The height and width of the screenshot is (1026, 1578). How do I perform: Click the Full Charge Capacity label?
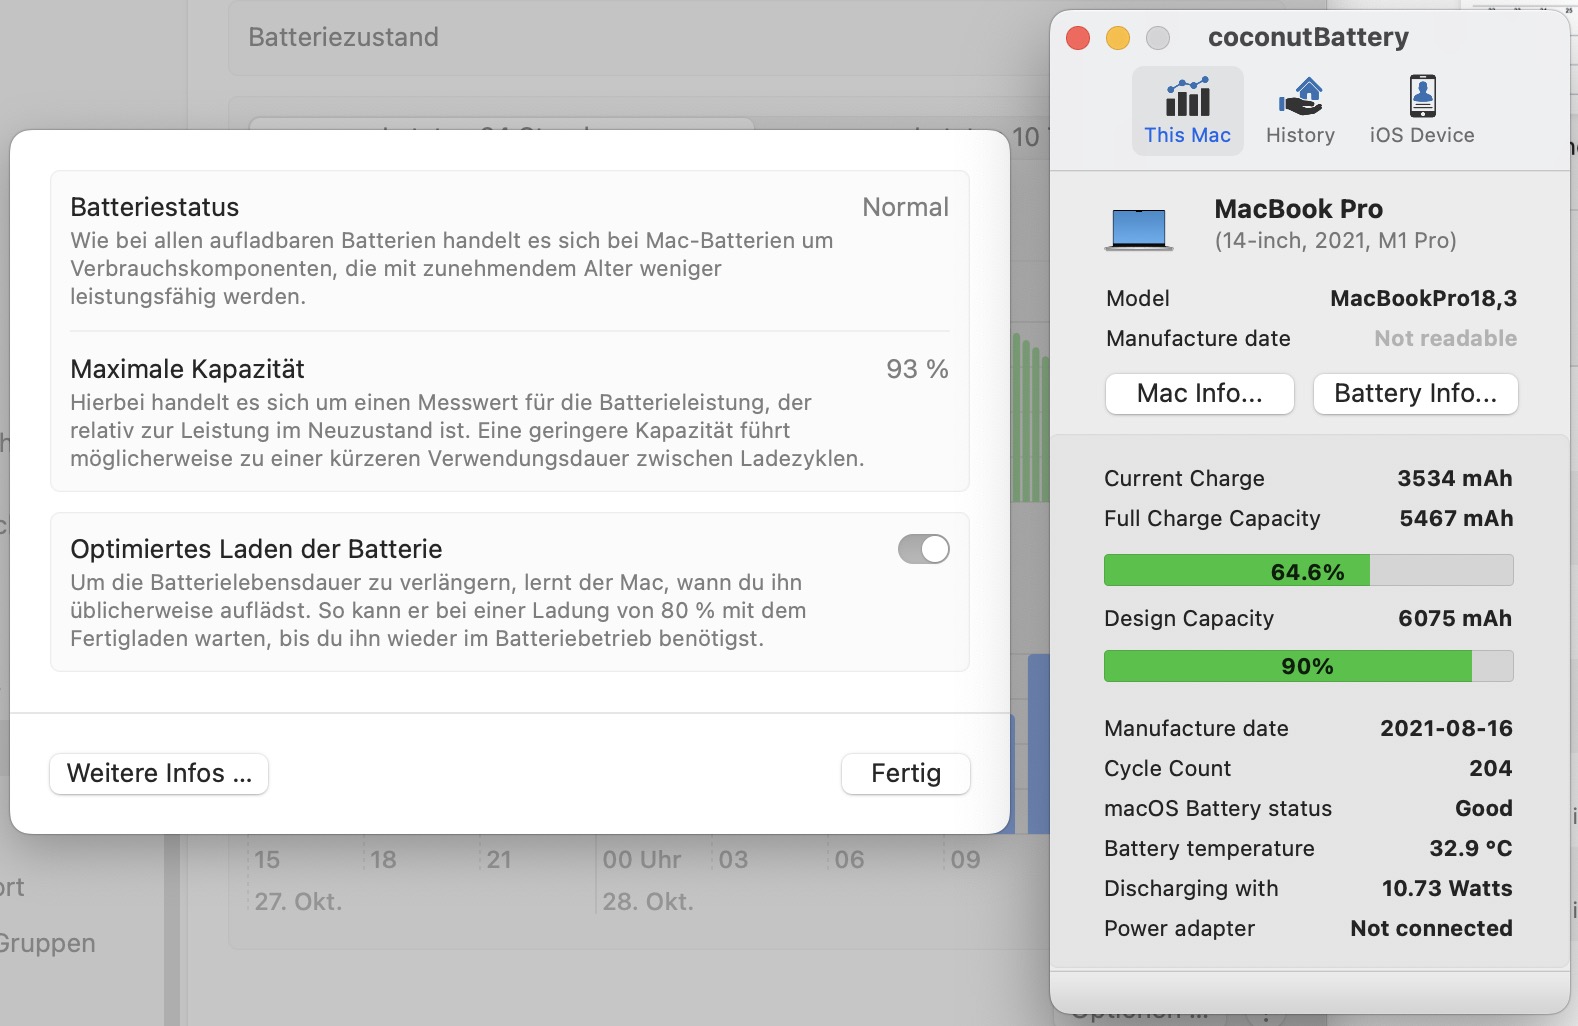[x=1212, y=518]
